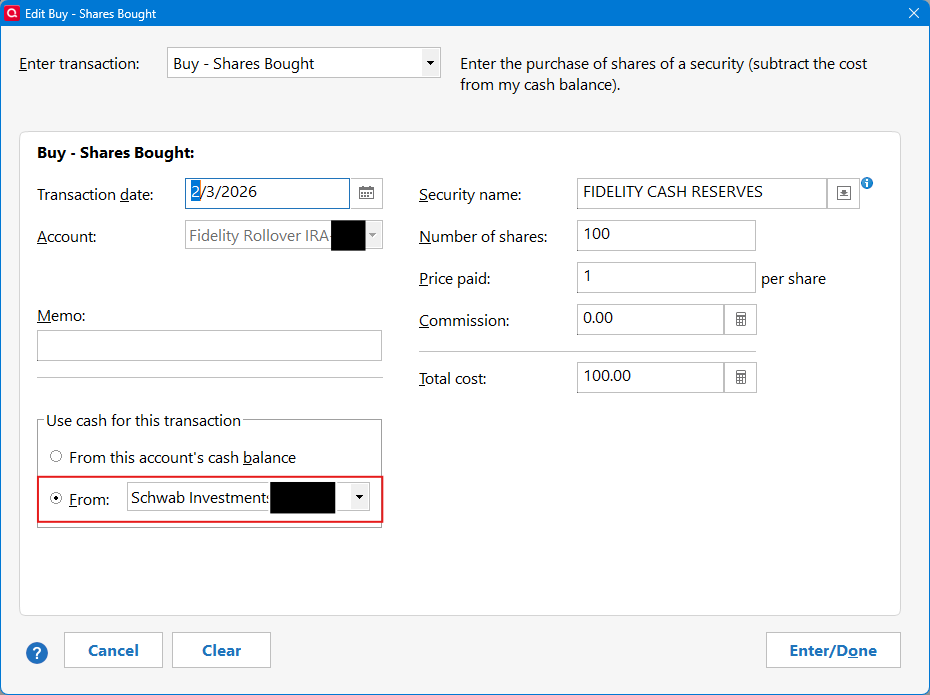
Task: Open the transaction date calendar picker
Action: (367, 193)
